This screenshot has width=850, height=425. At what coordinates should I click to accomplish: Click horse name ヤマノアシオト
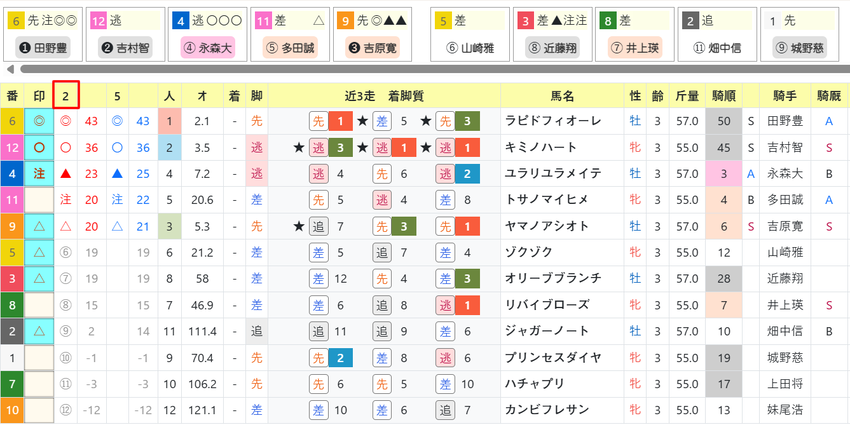click(546, 227)
